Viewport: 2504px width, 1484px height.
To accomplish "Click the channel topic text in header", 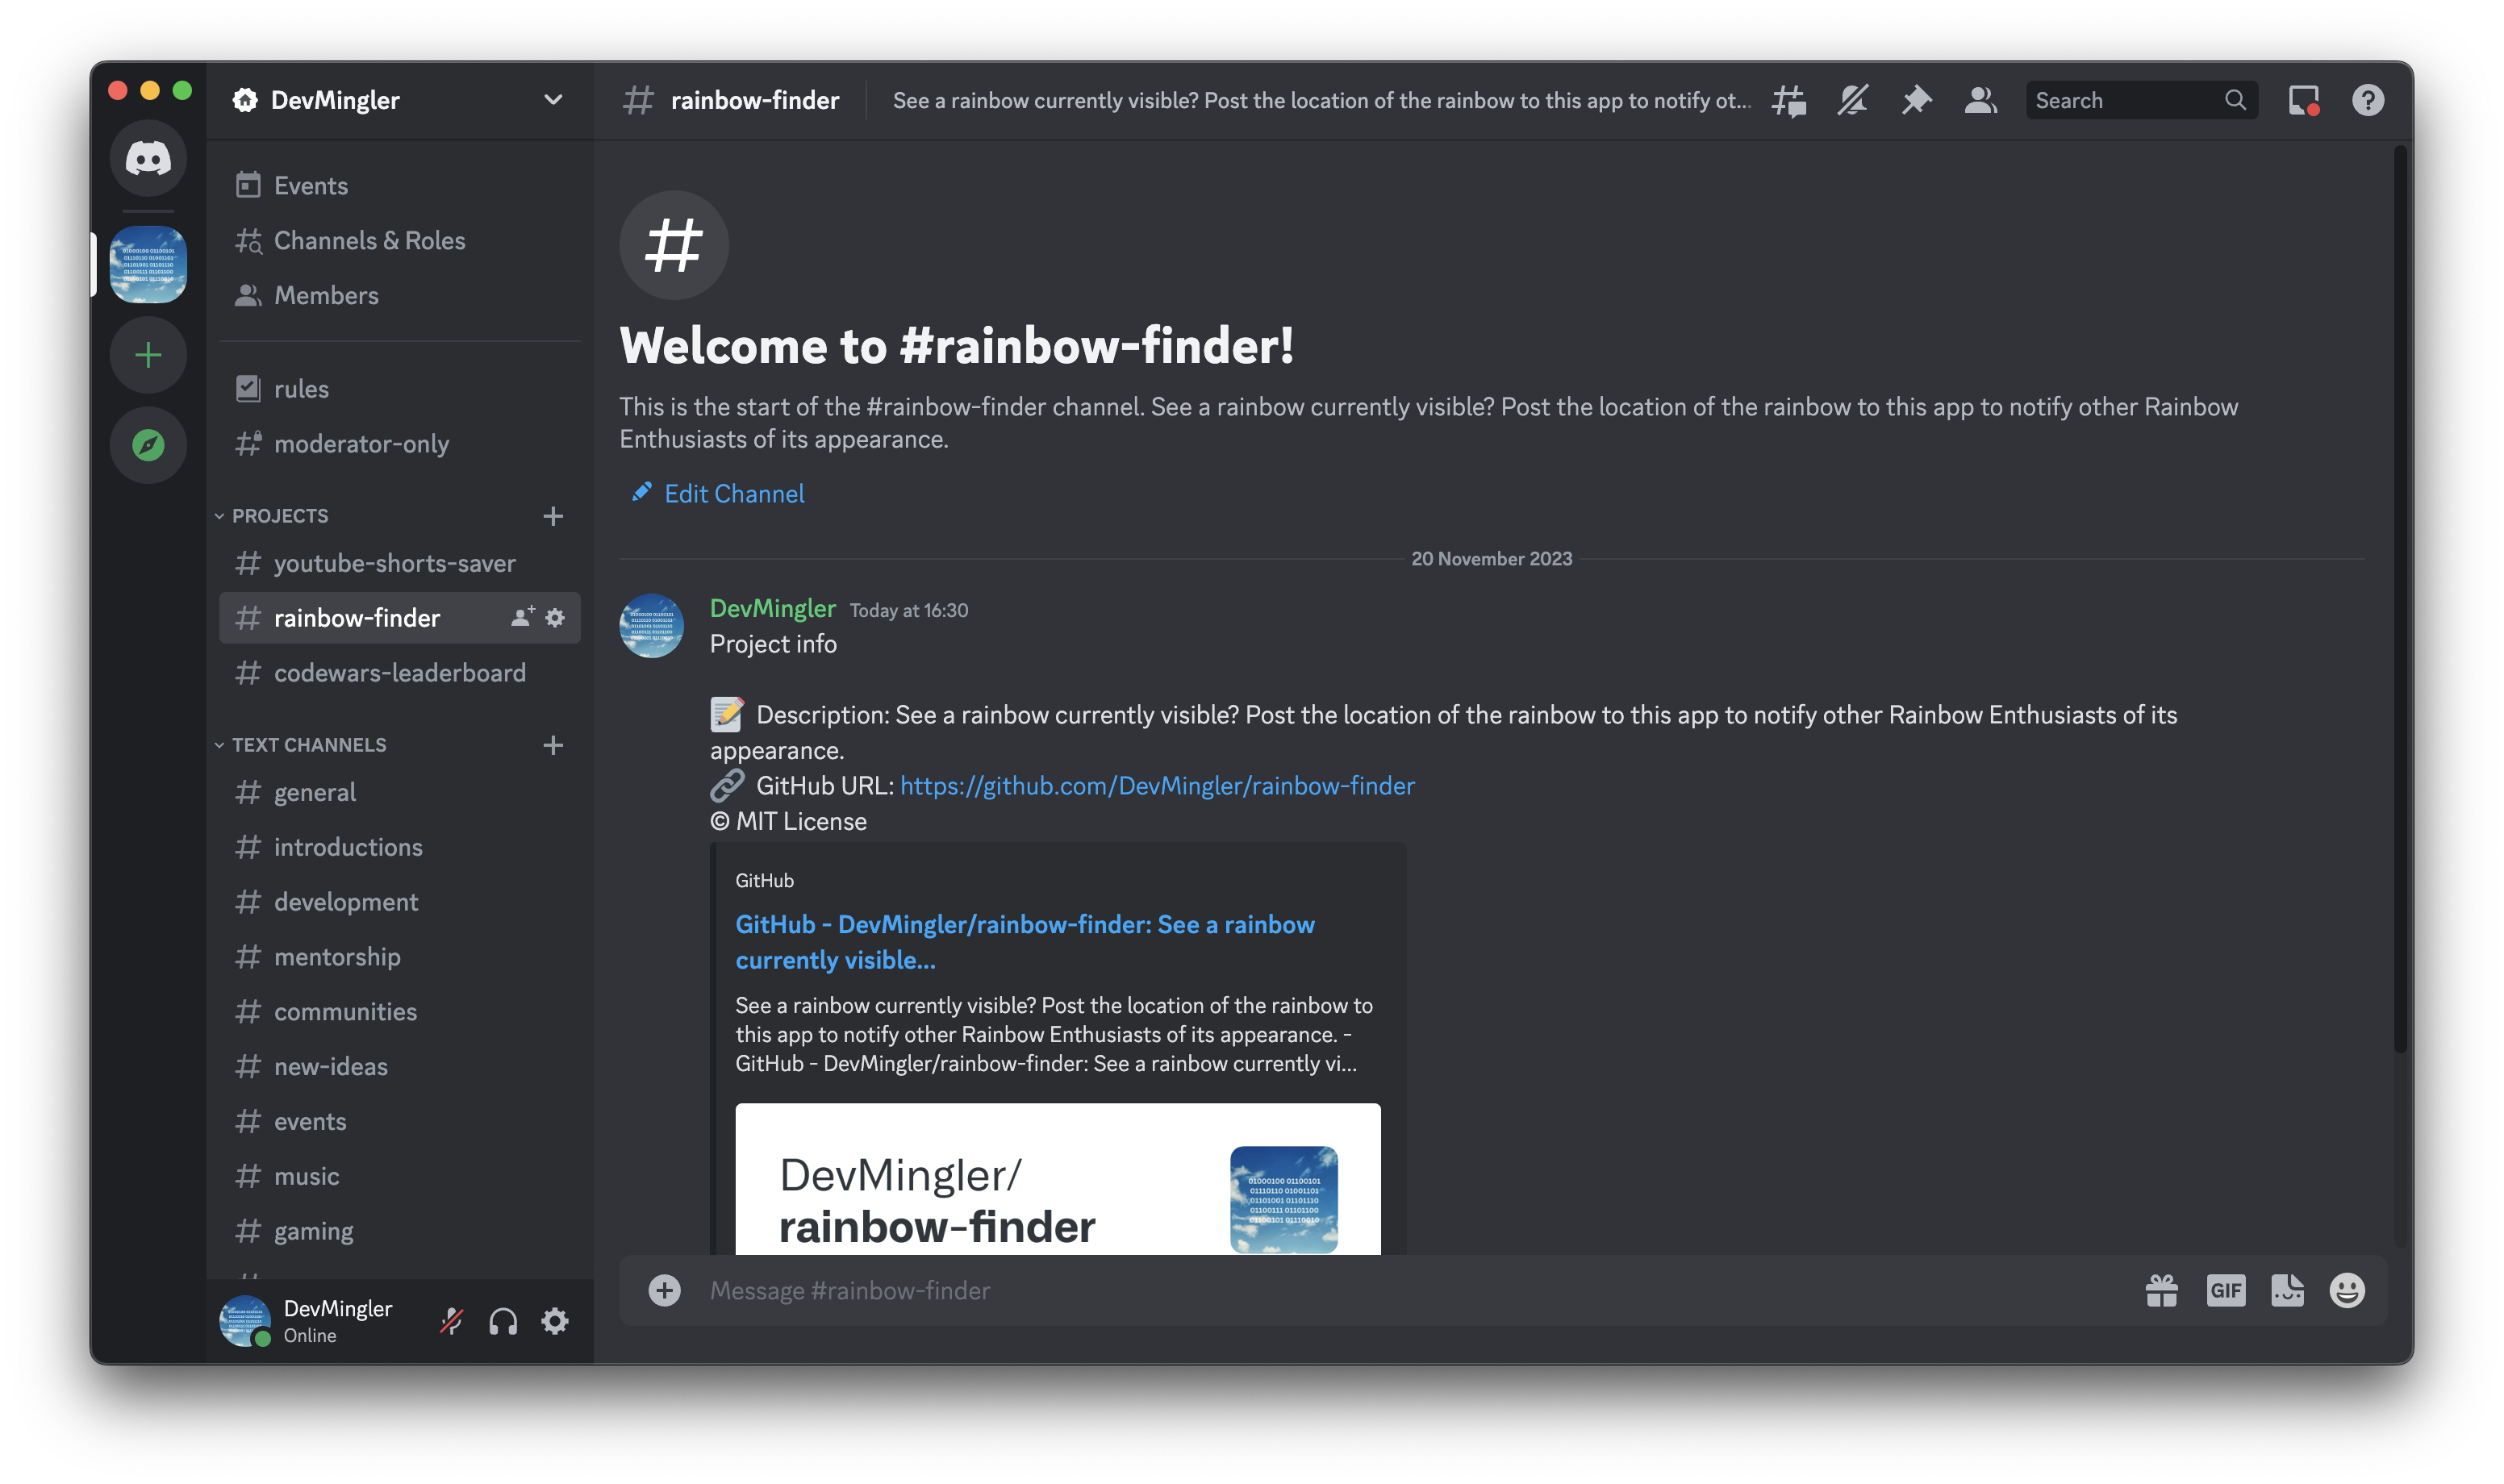I will [x=1321, y=100].
